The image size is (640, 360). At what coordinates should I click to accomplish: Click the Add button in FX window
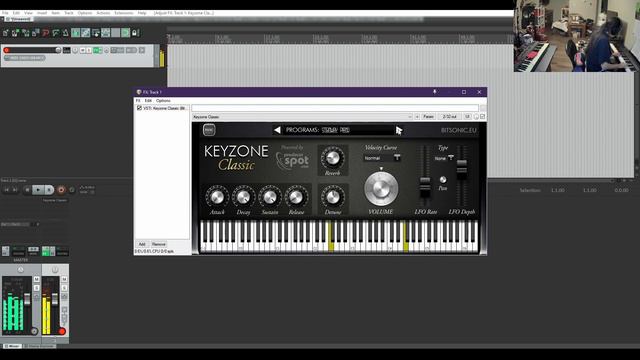142,244
